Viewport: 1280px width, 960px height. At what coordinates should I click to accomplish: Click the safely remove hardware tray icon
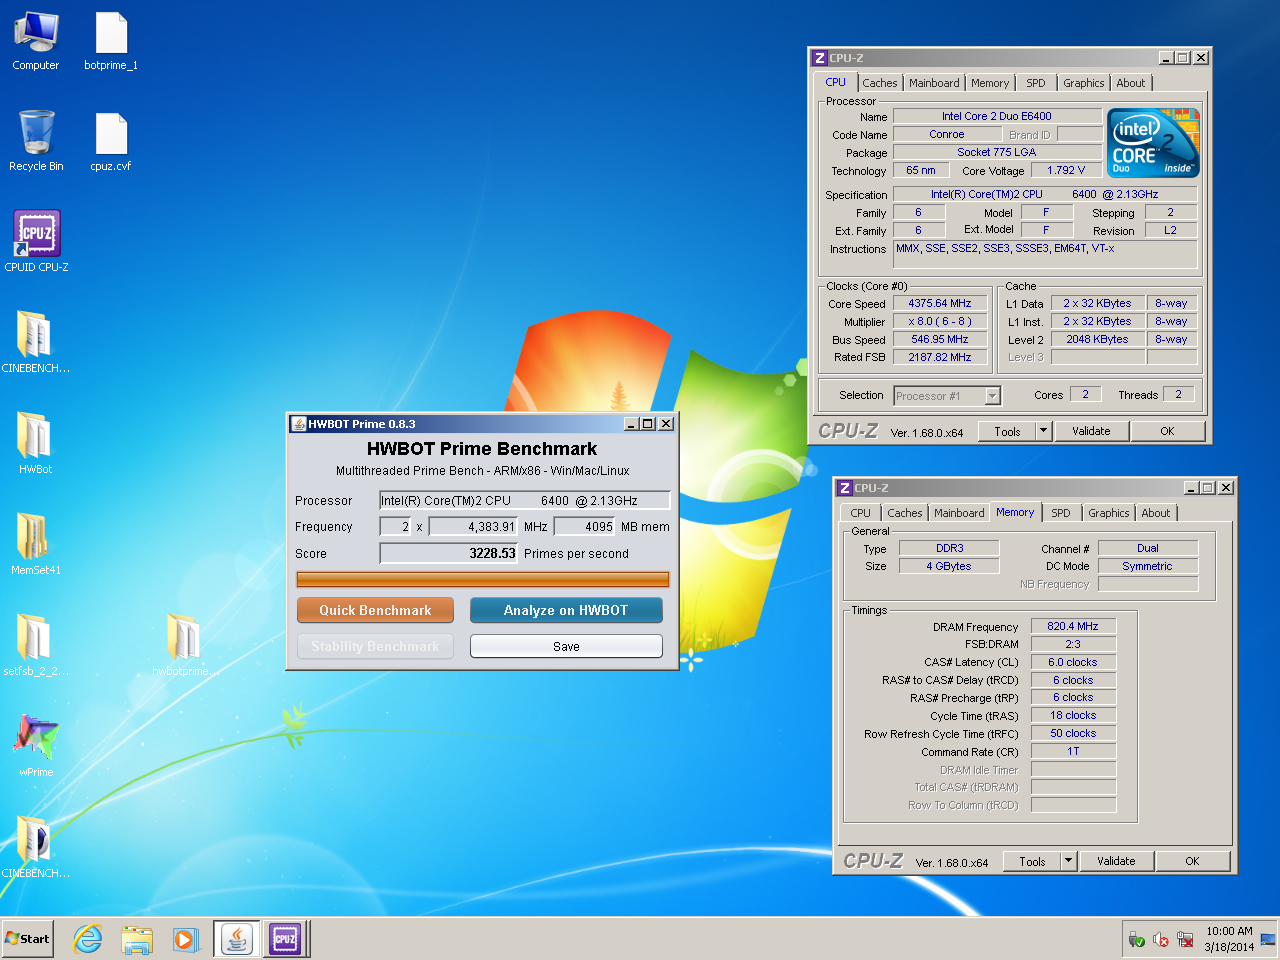pos(1136,940)
